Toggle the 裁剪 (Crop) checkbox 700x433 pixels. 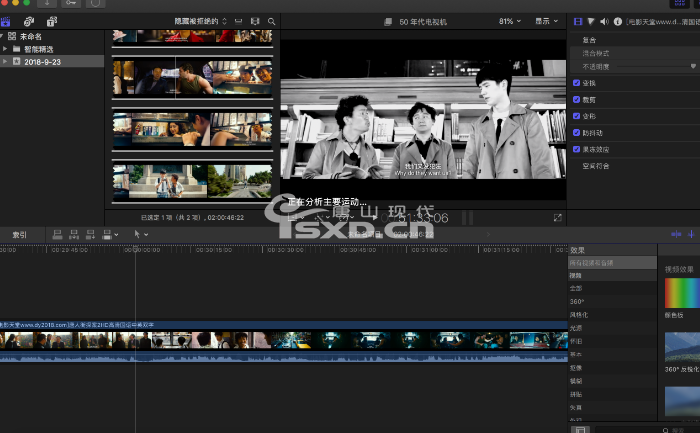pyautogui.click(x=576, y=99)
